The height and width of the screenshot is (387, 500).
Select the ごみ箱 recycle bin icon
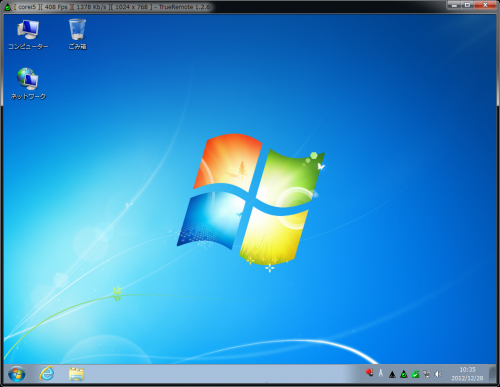77,35
